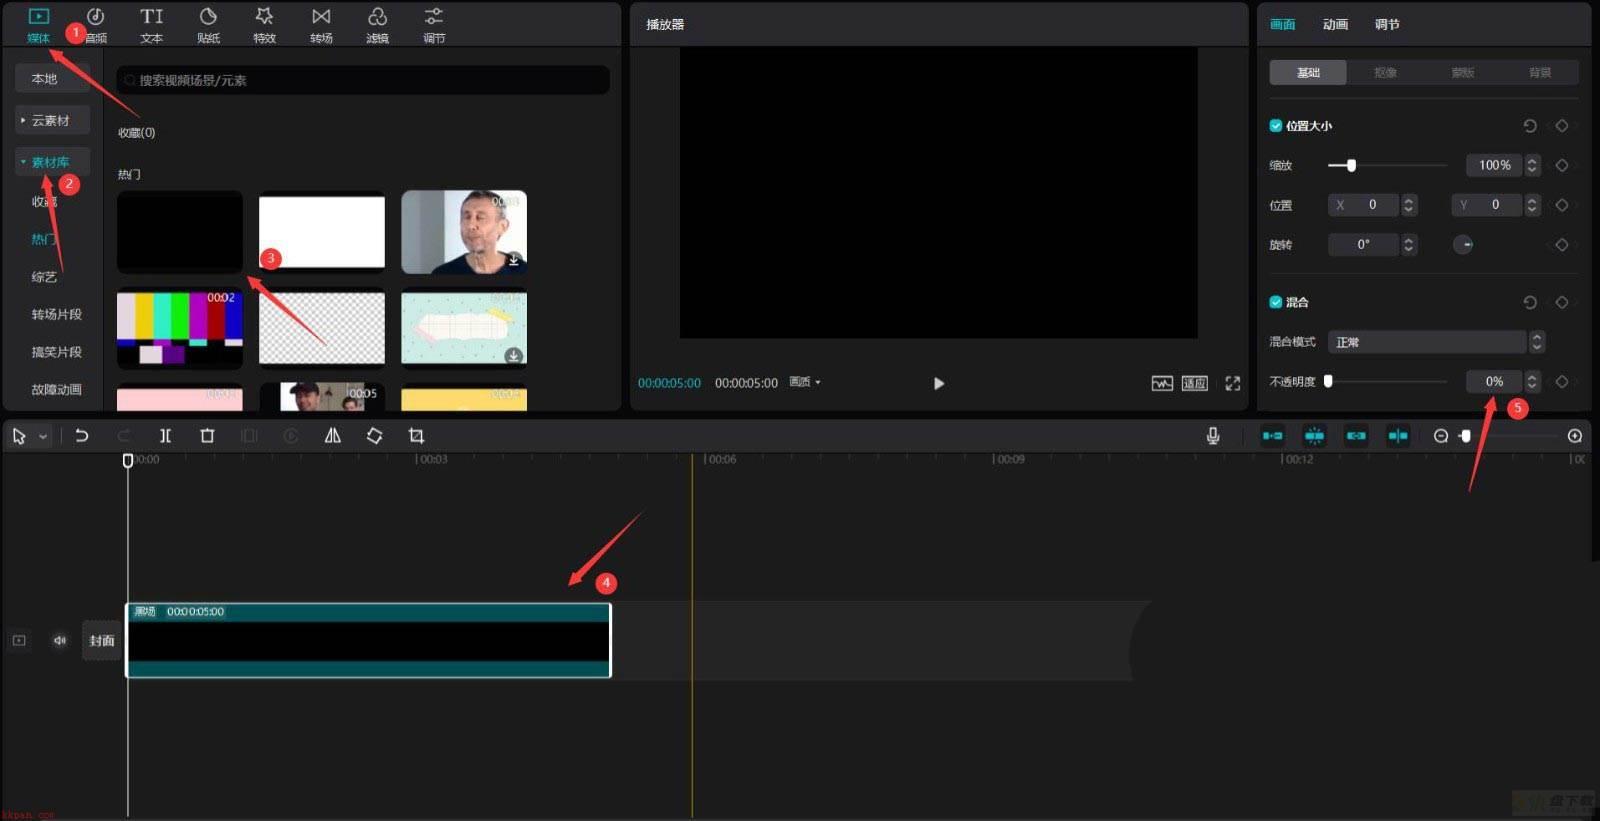This screenshot has width=1600, height=821.
Task: Select the 媒体 media tab
Action: point(38,25)
